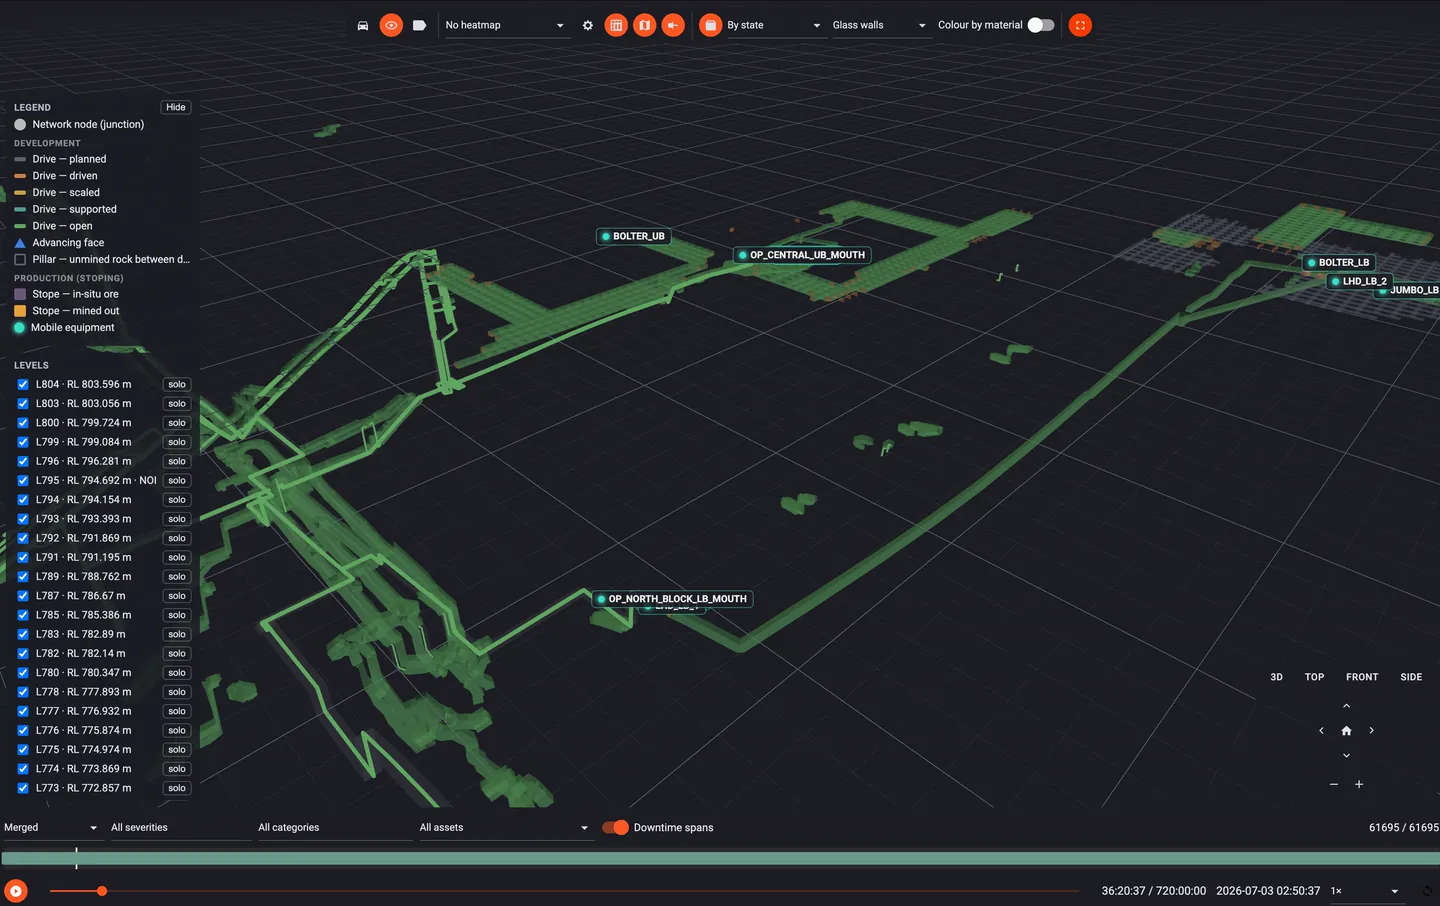Uncheck the L780 level checkbox
The width and height of the screenshot is (1440, 906).
(x=22, y=673)
